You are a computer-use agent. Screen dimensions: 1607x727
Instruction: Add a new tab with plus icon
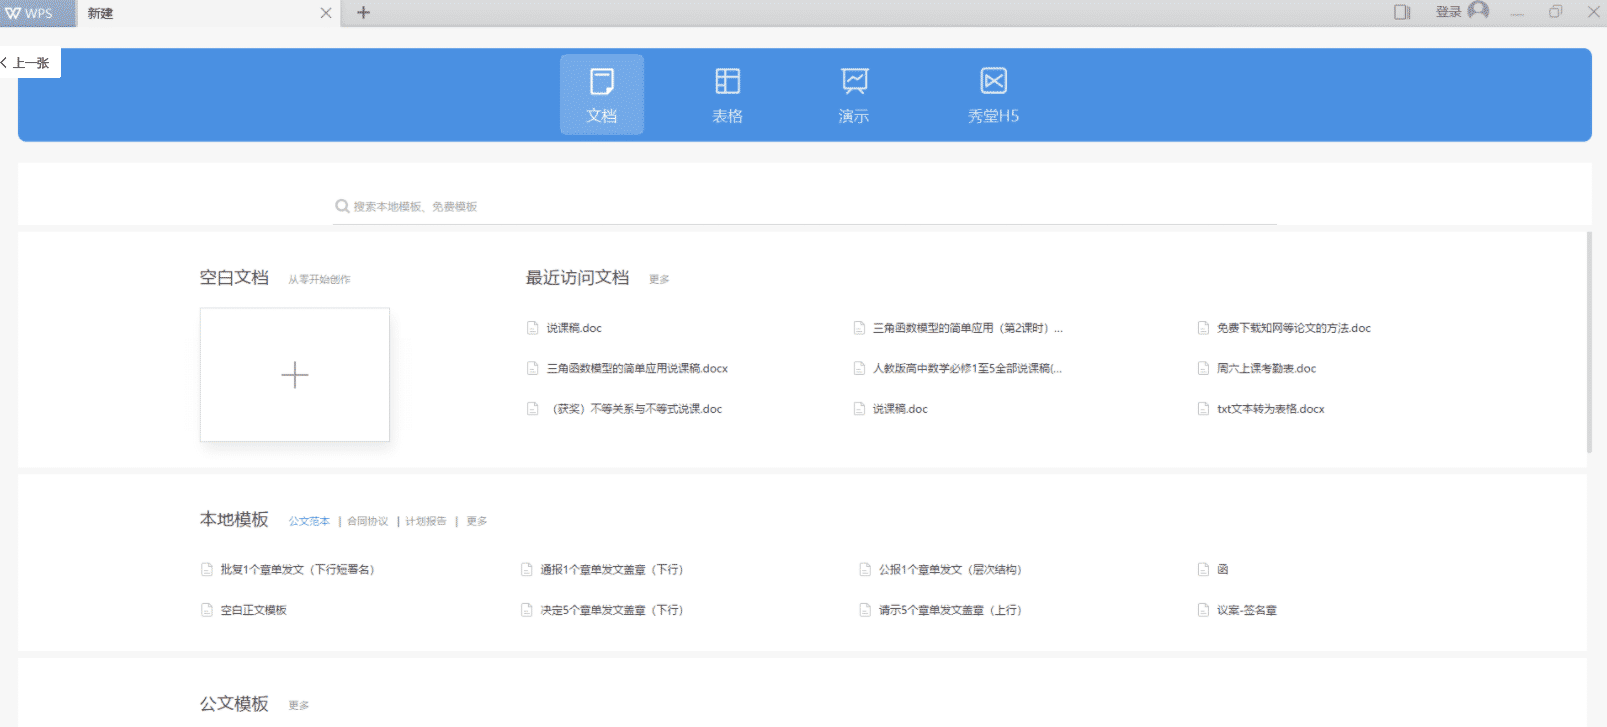[x=363, y=13]
